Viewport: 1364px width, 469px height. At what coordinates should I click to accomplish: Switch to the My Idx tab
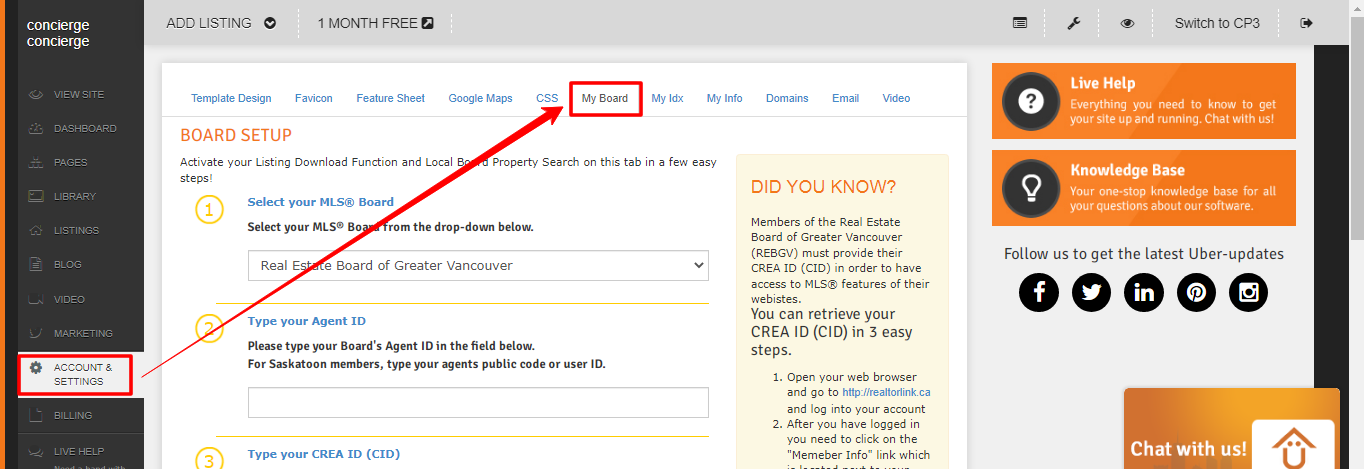click(667, 98)
